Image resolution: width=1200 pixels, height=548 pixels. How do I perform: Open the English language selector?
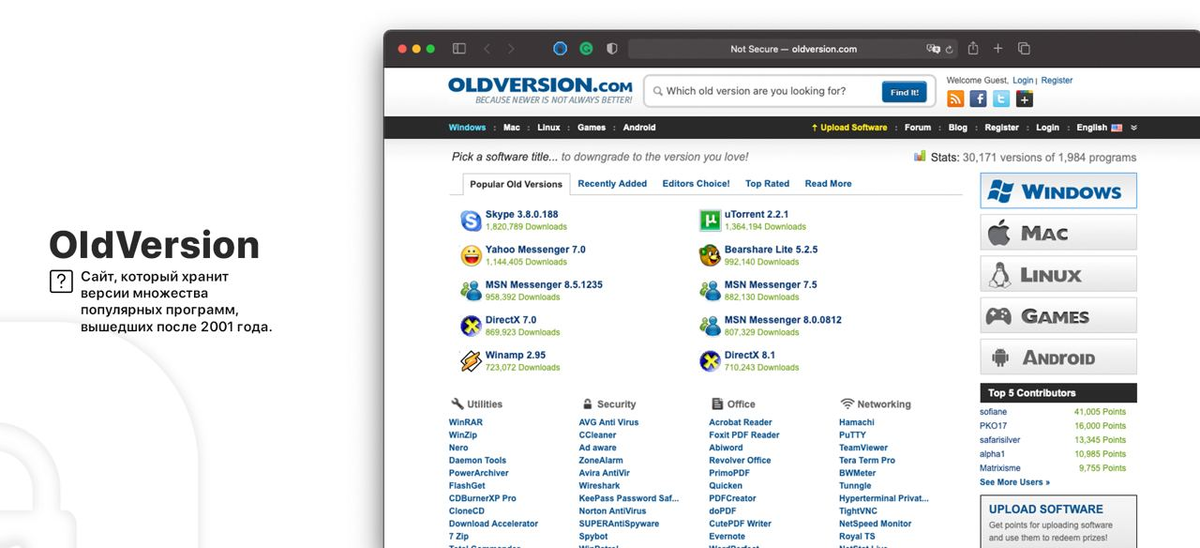pyautogui.click(x=1099, y=128)
